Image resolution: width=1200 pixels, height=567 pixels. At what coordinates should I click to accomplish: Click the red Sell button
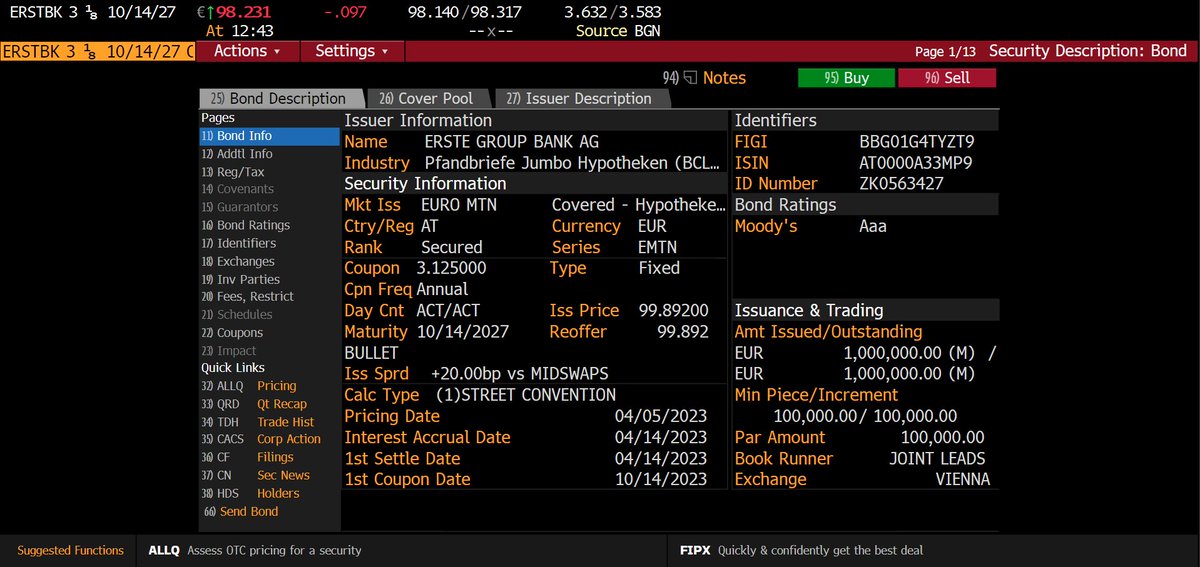click(947, 78)
